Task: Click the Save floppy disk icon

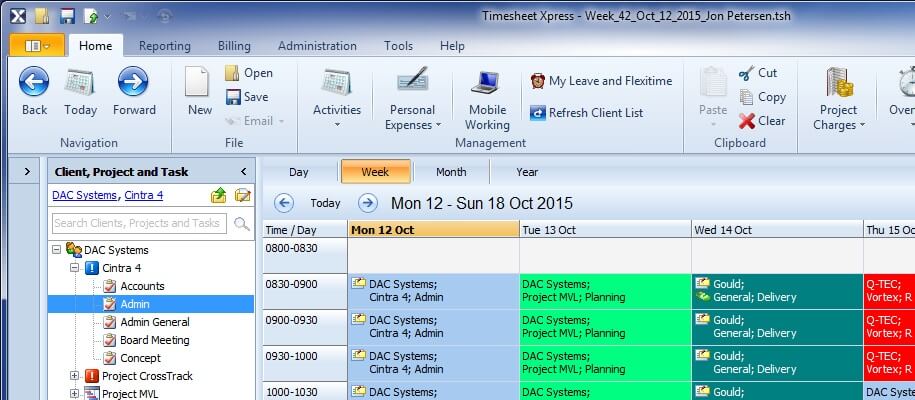Action: pos(232,97)
